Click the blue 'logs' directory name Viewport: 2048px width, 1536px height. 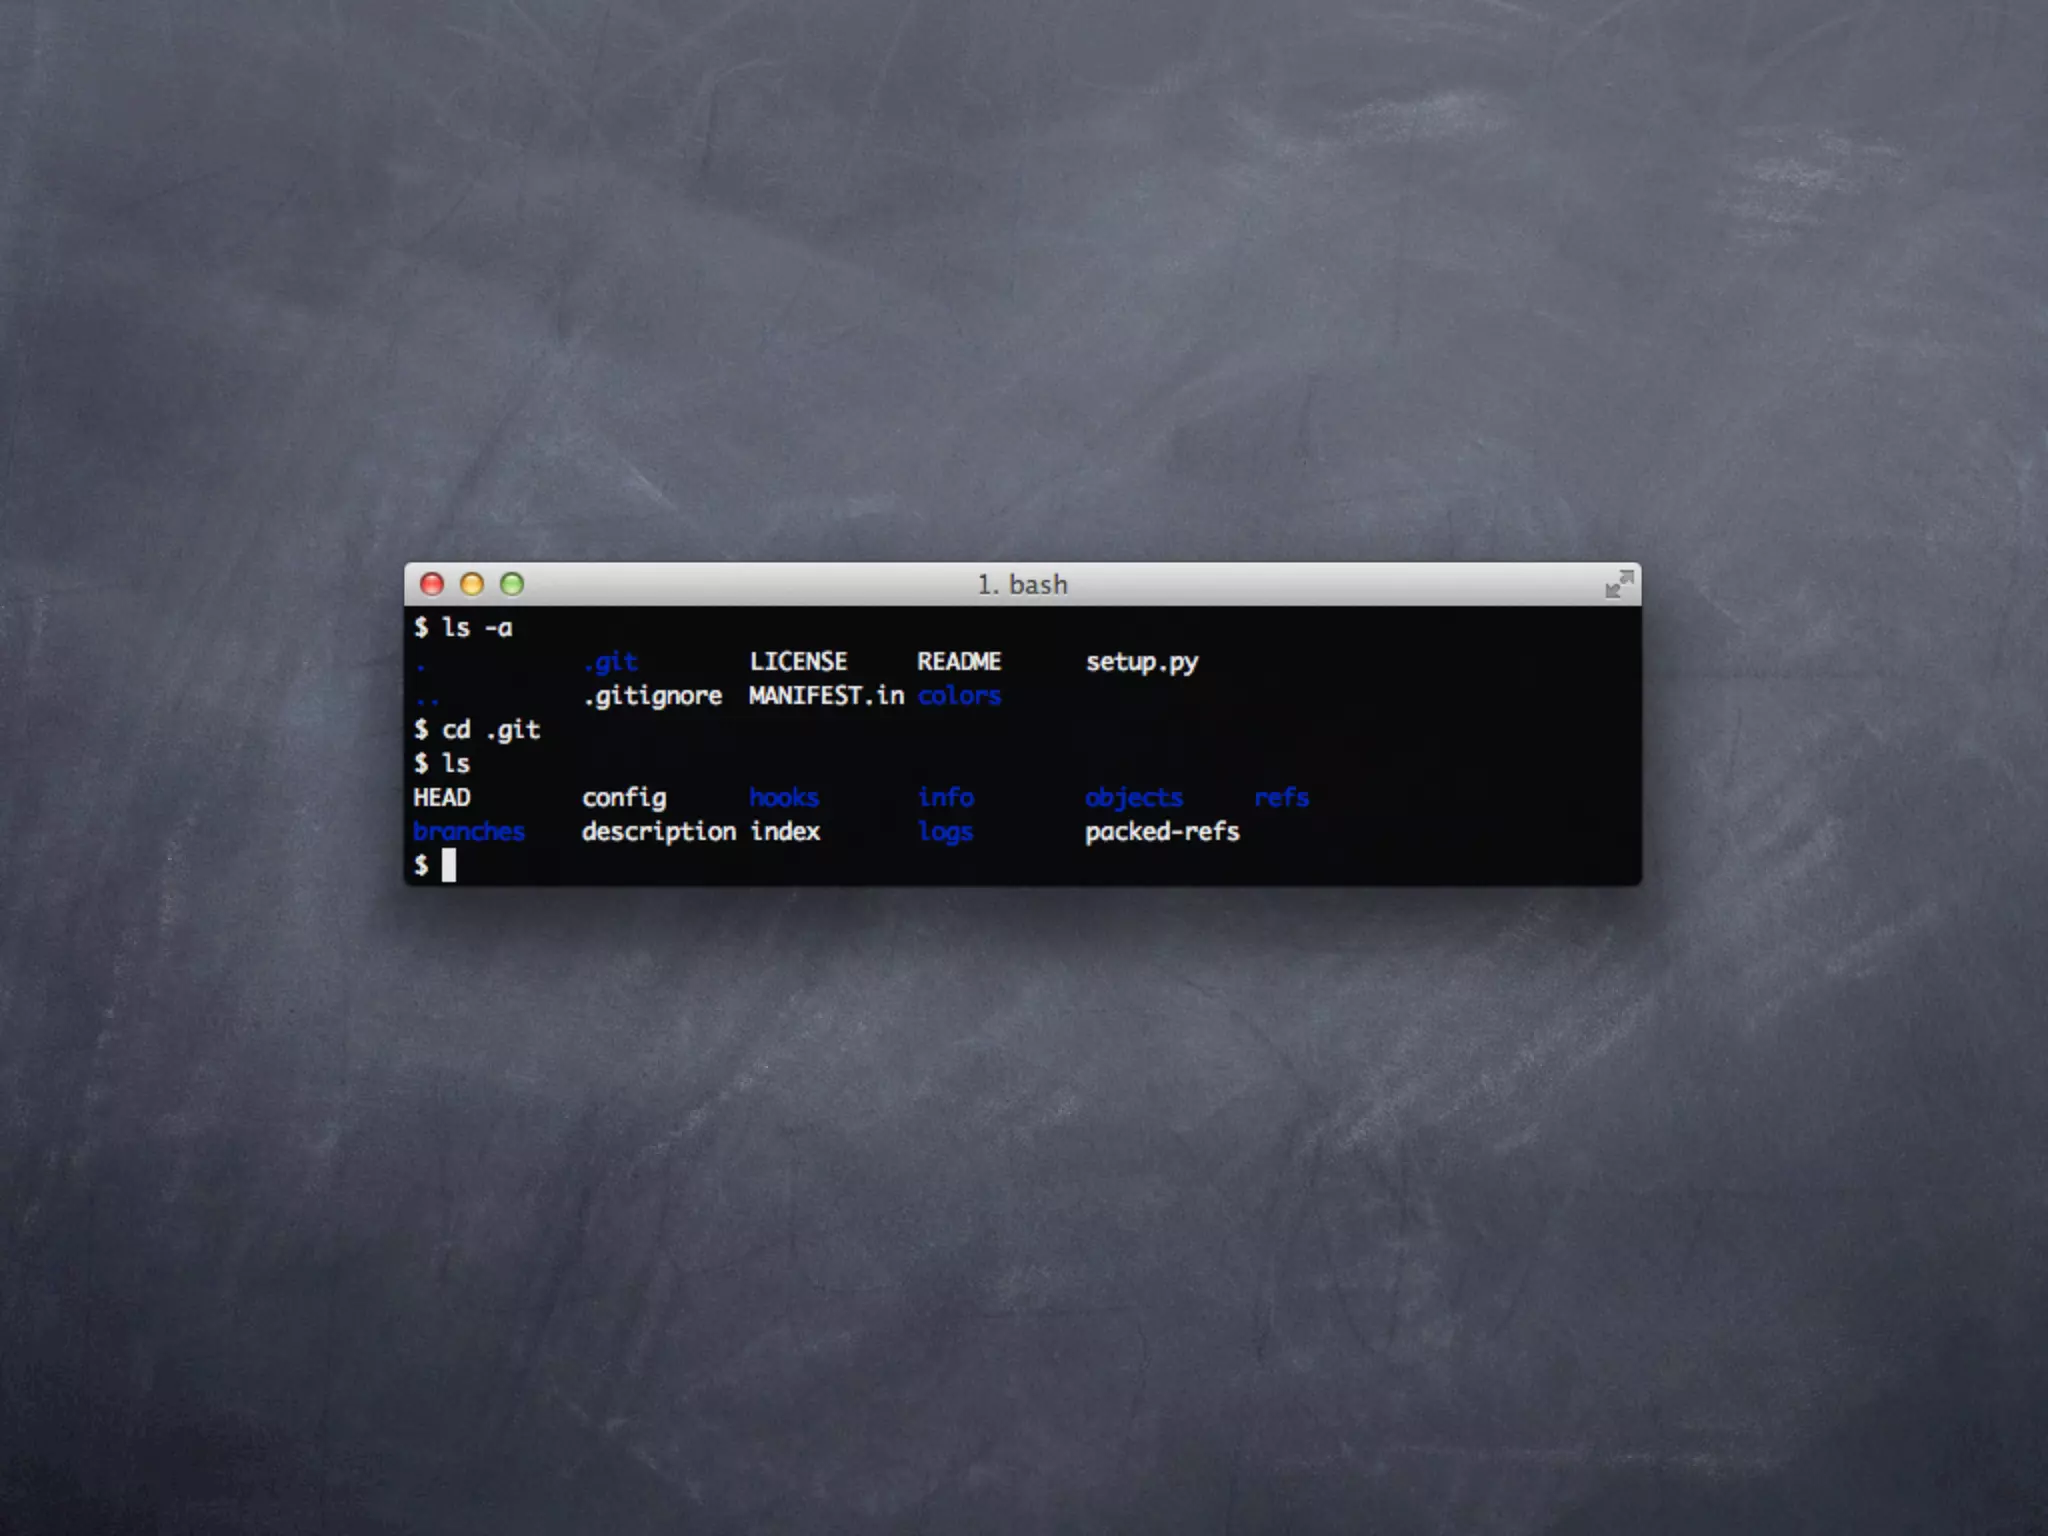pyautogui.click(x=945, y=832)
